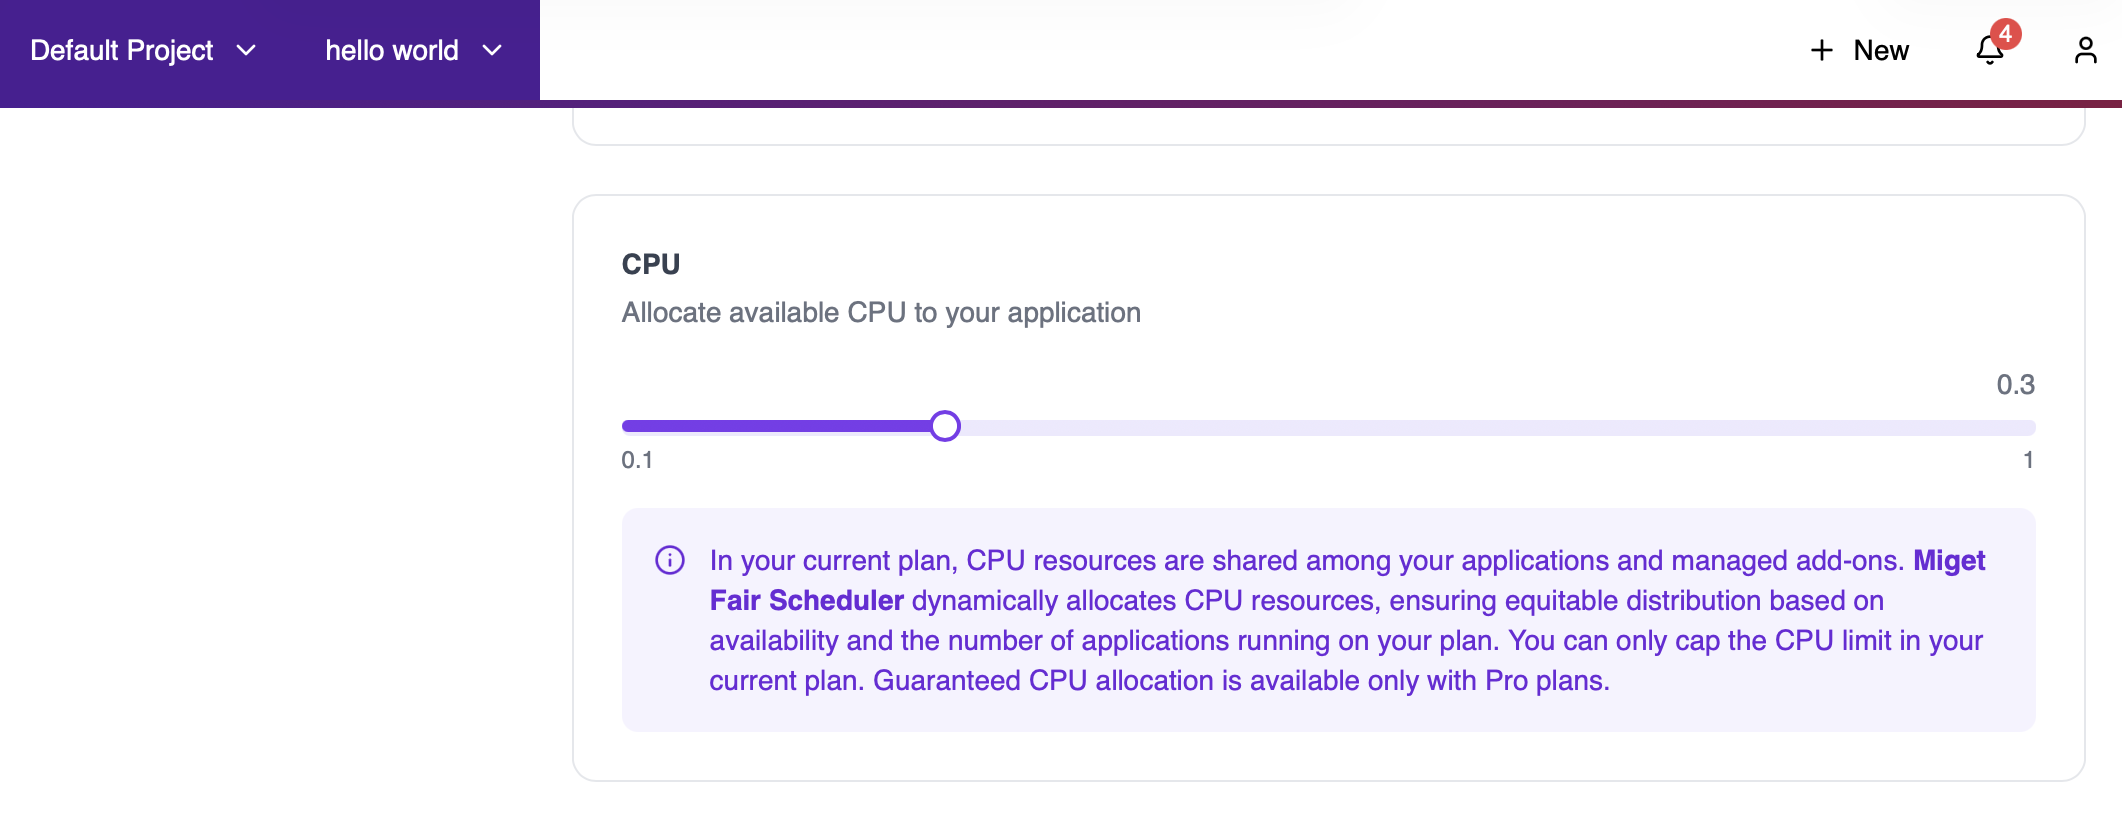Open the Miget Fair Scheduler link
This screenshot has width=2122, height=814.
[806, 600]
